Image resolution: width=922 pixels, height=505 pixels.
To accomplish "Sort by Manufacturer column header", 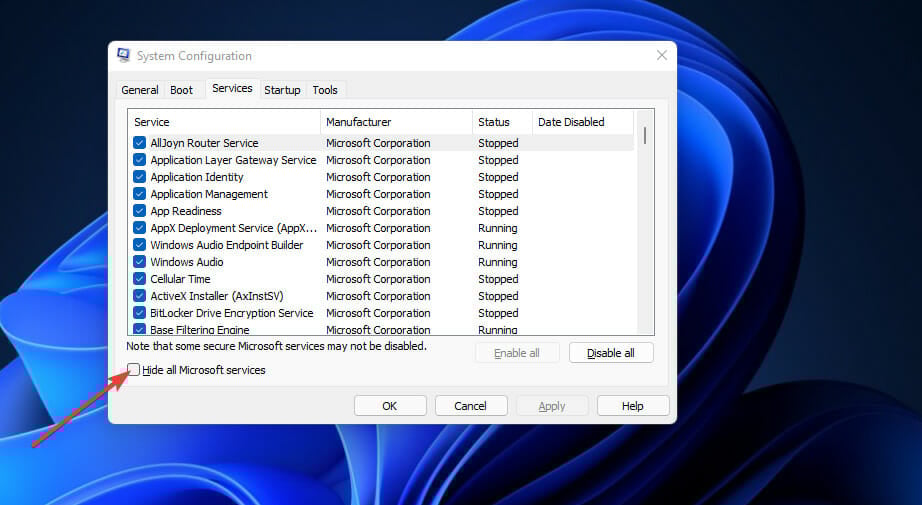I will click(396, 122).
